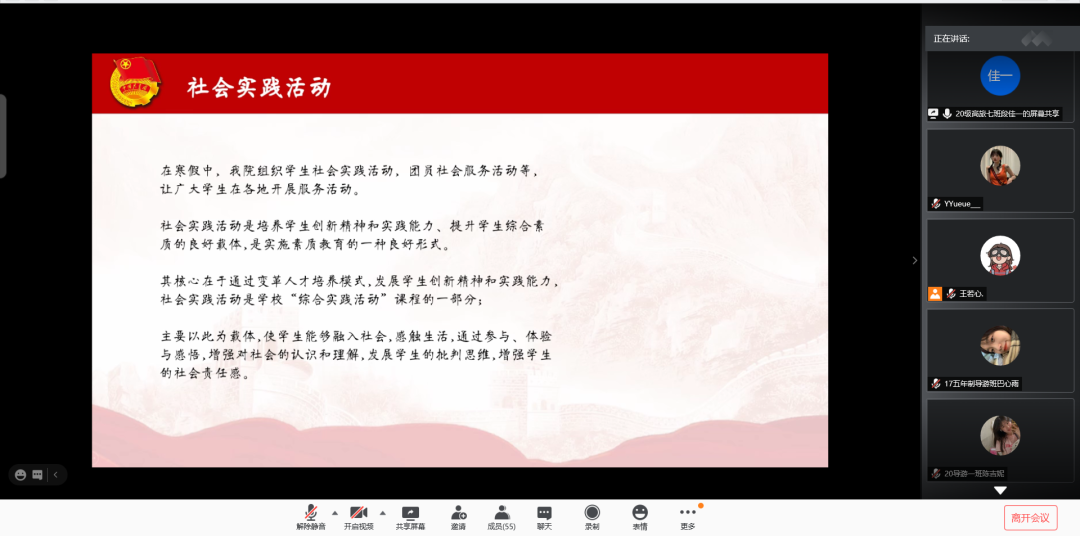
Task: Click the floating smiley emoji icon at bottom-left
Action: 21,475
